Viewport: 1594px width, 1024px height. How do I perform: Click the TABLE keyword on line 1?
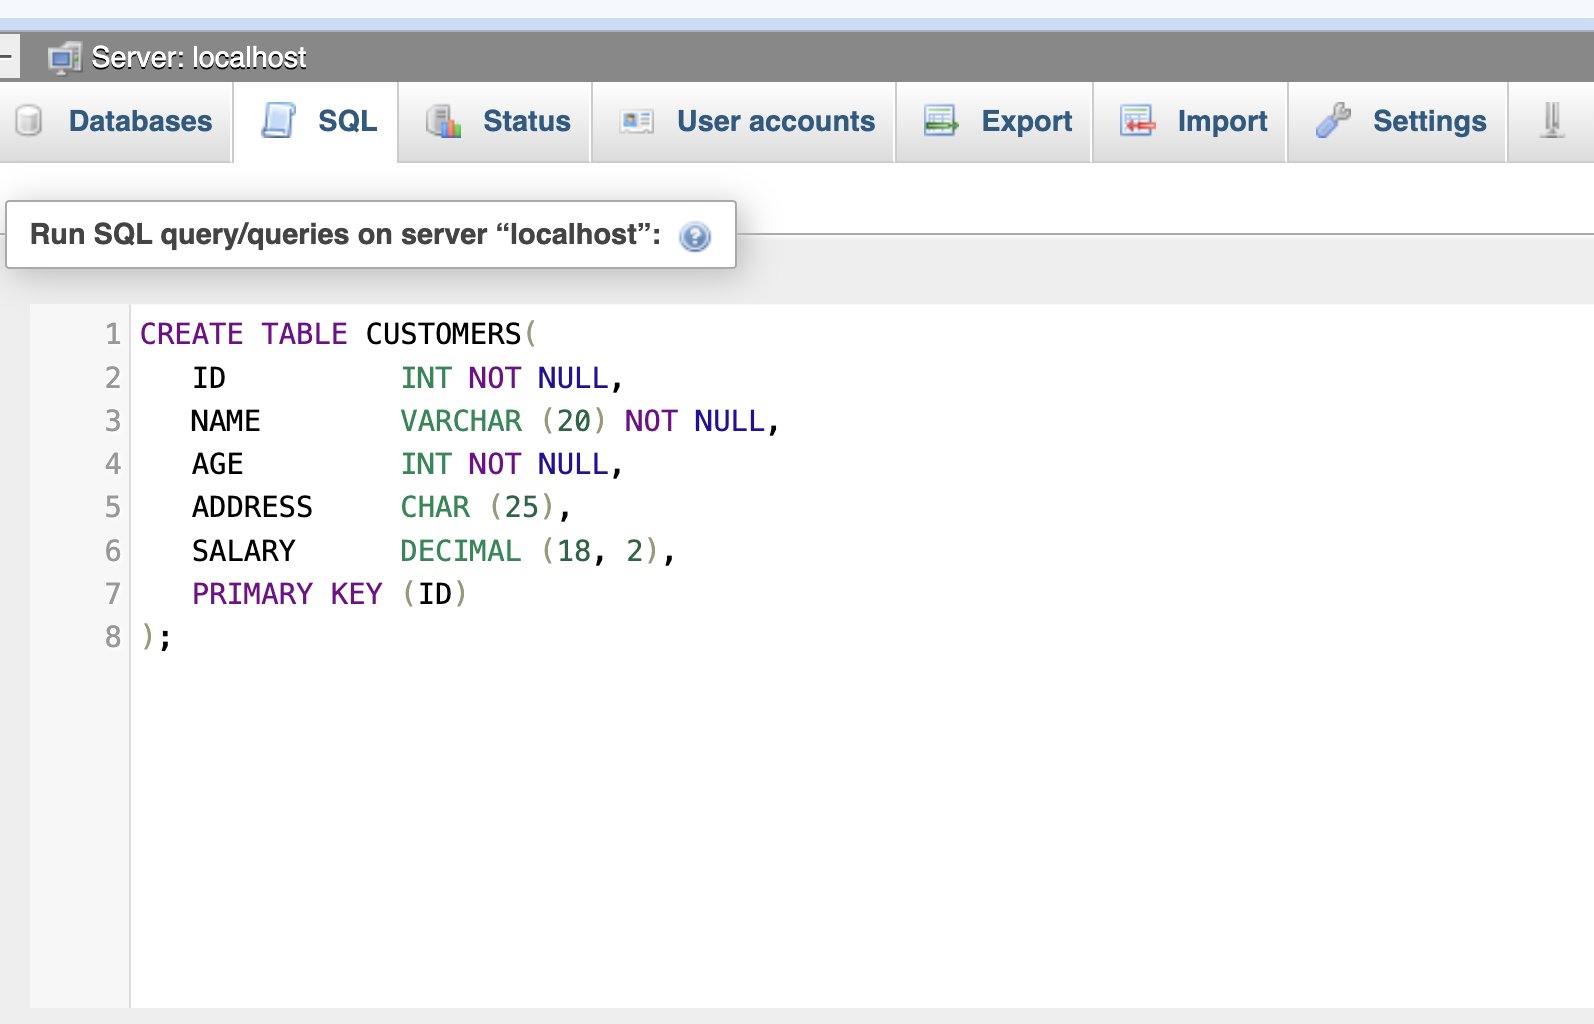(304, 334)
